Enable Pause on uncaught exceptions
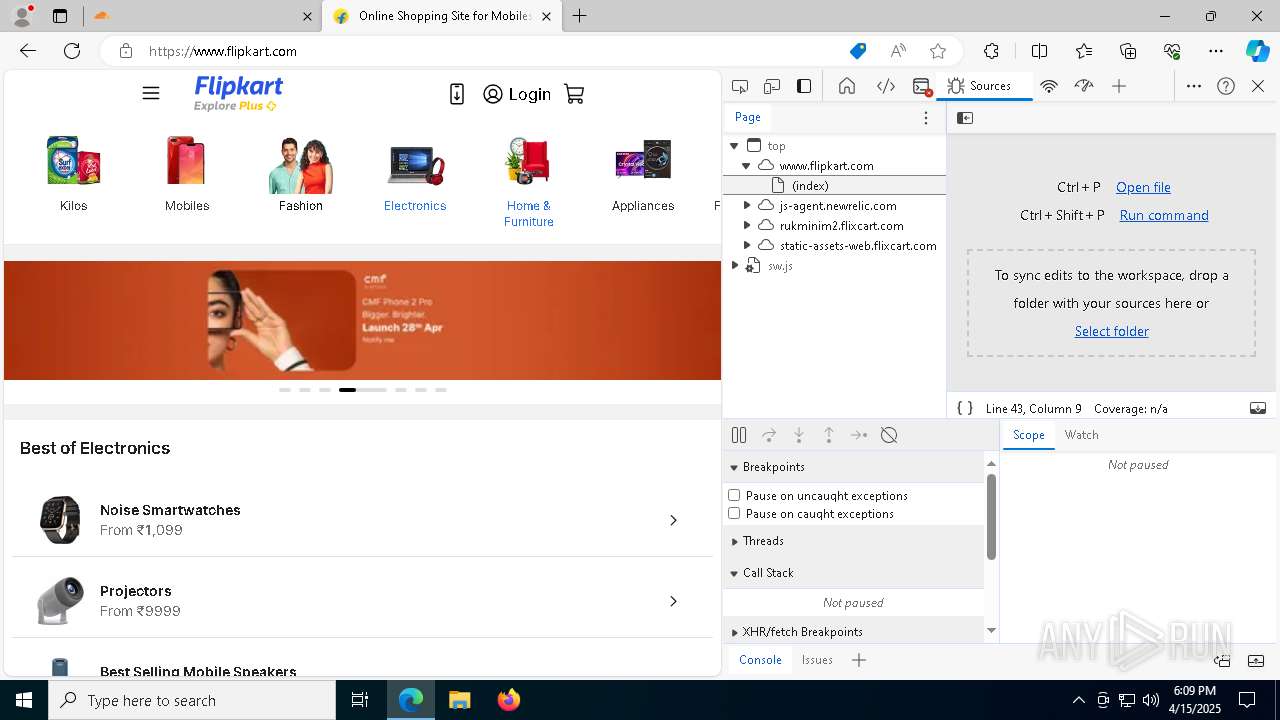The image size is (1280, 720). 734,495
